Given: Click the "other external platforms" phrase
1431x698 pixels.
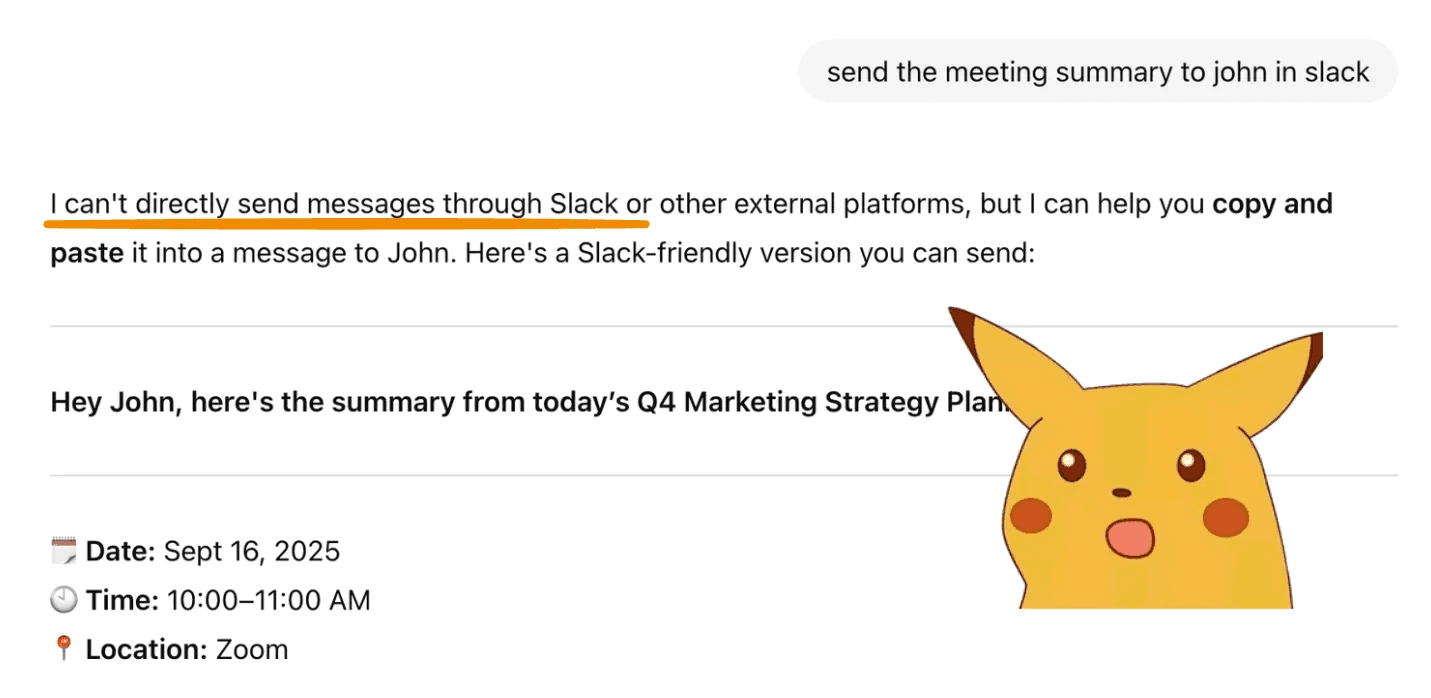Looking at the screenshot, I should [813, 204].
